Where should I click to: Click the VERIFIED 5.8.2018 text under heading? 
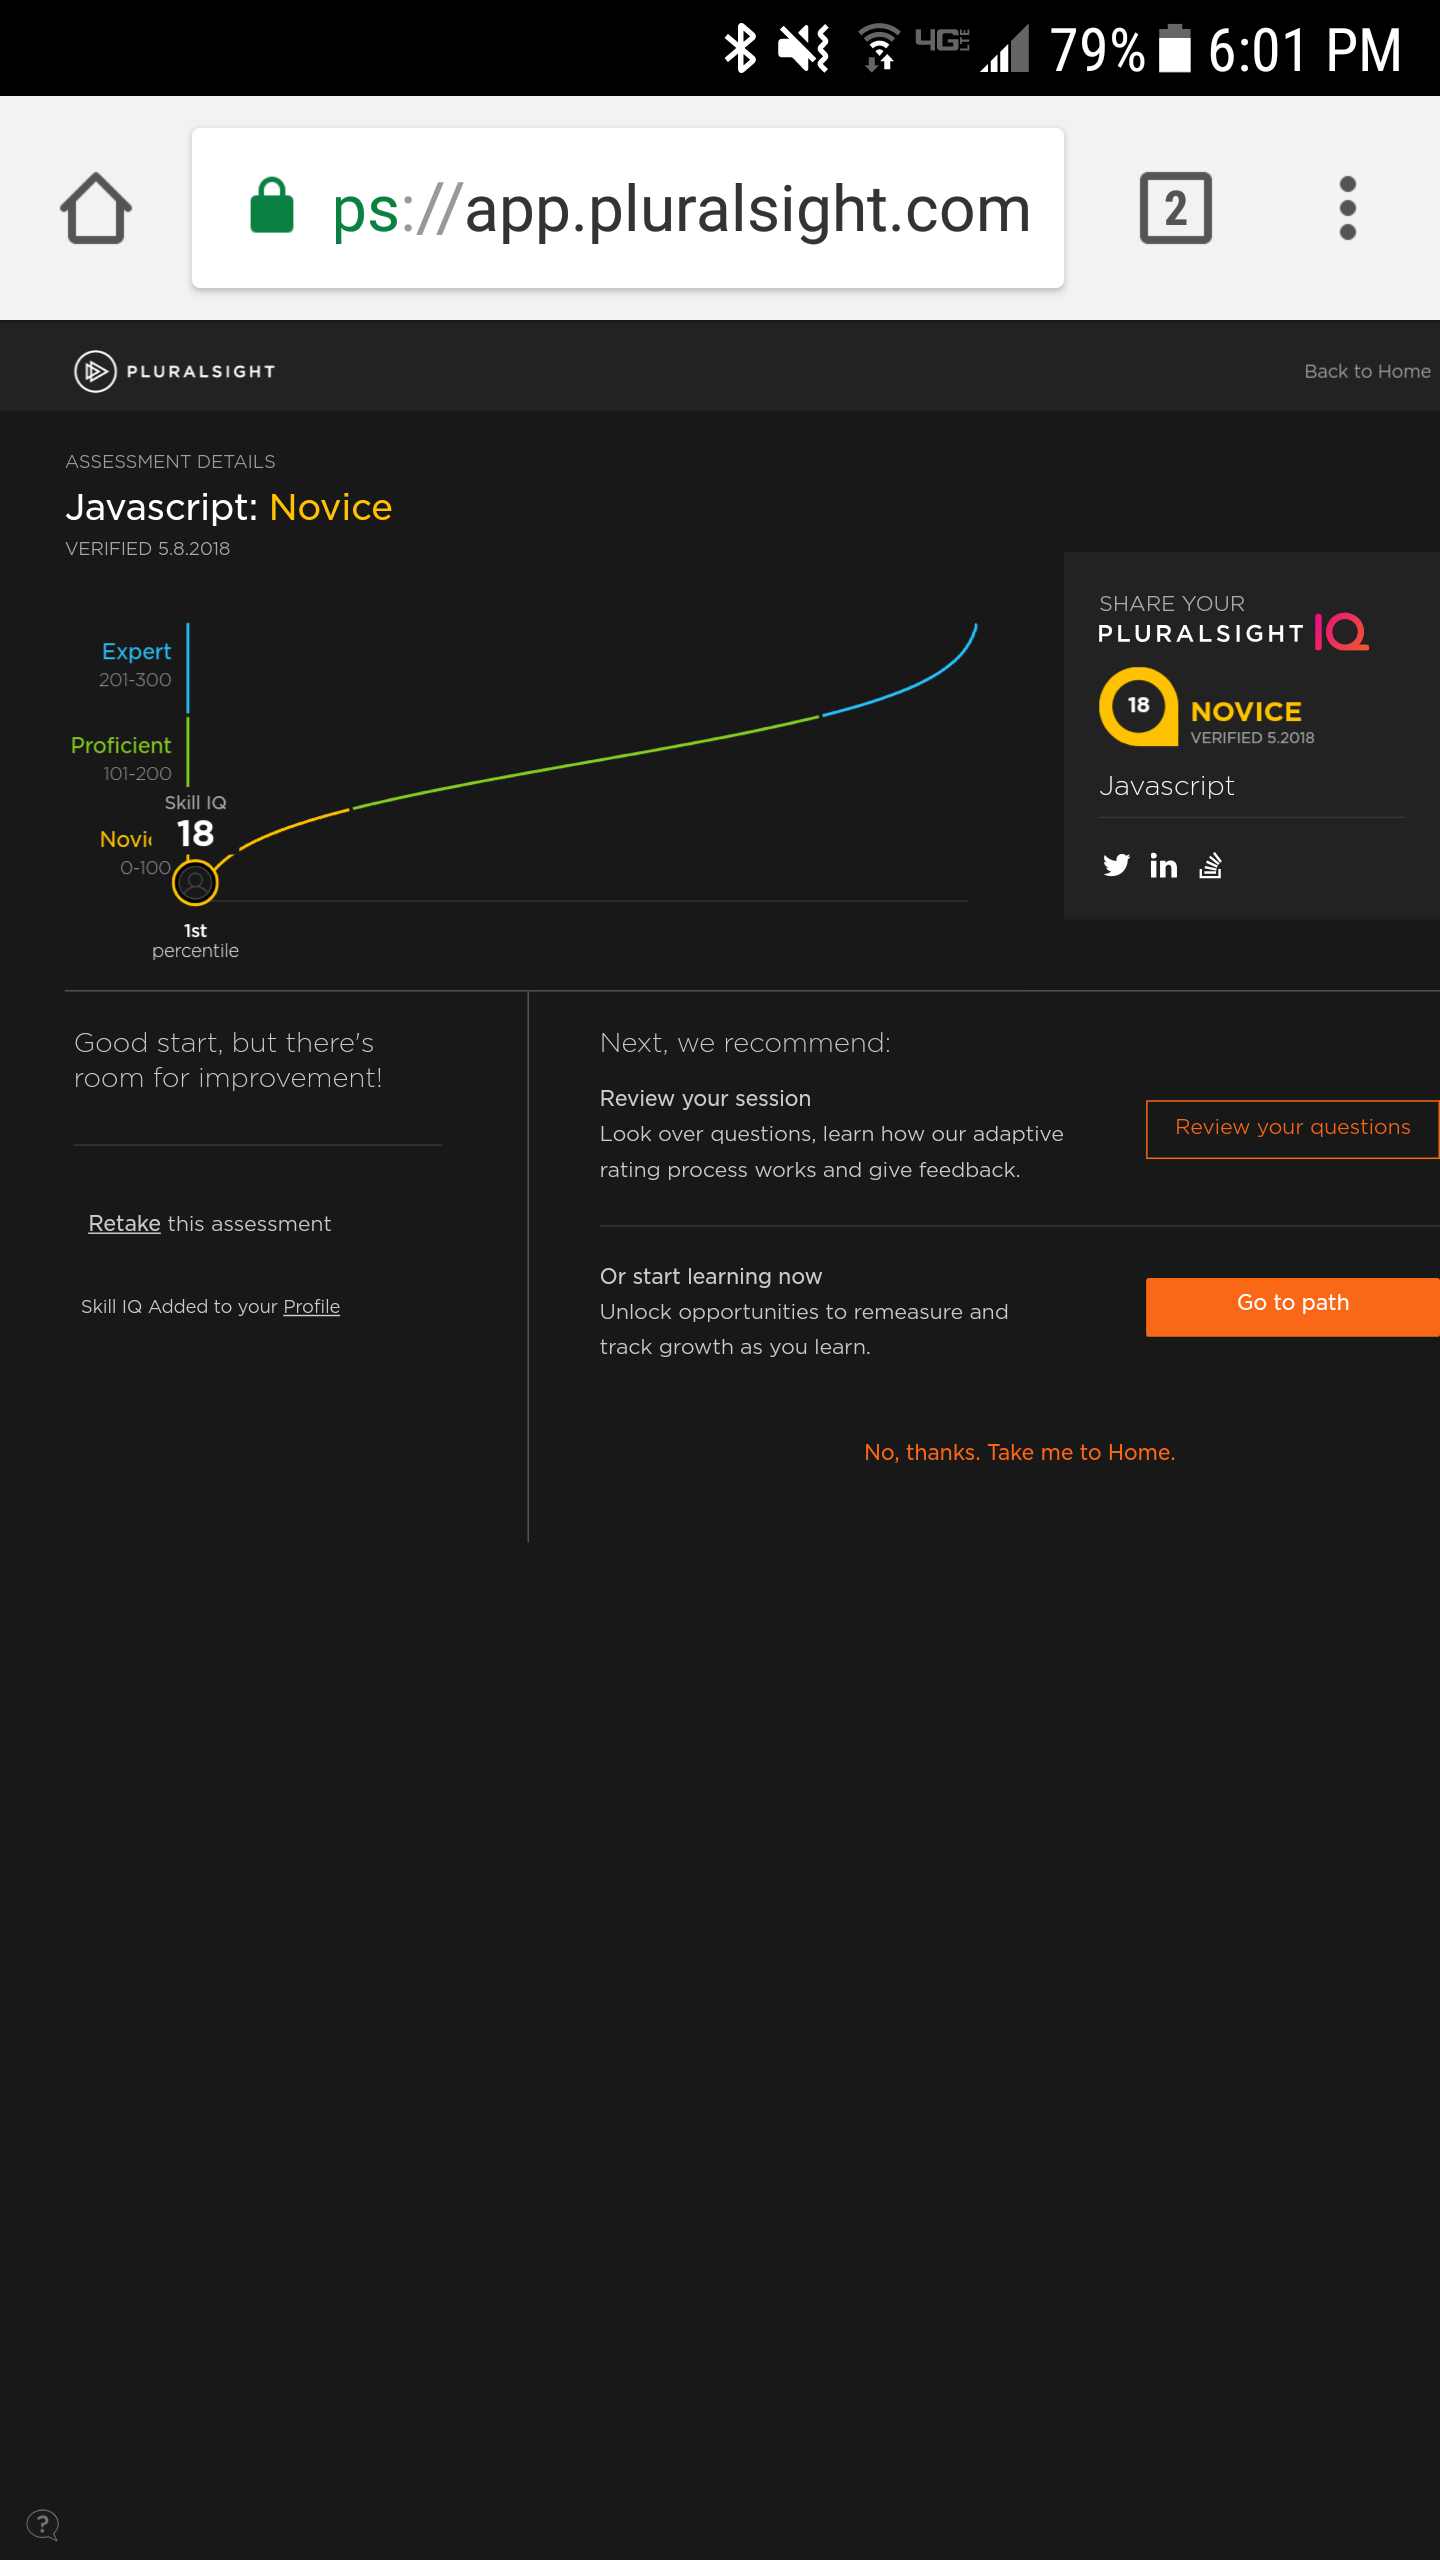click(x=147, y=548)
